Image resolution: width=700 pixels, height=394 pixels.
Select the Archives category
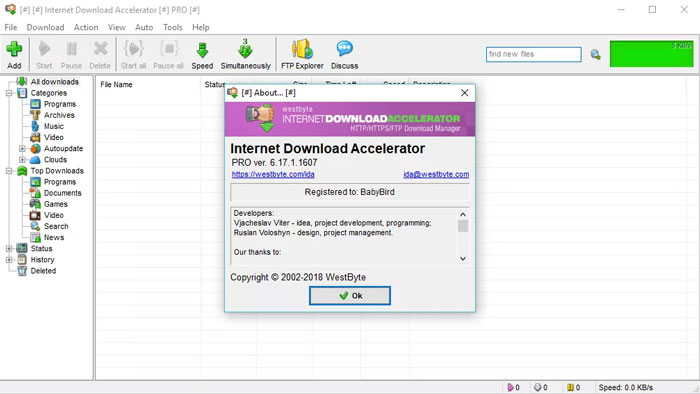pyautogui.click(x=59, y=115)
